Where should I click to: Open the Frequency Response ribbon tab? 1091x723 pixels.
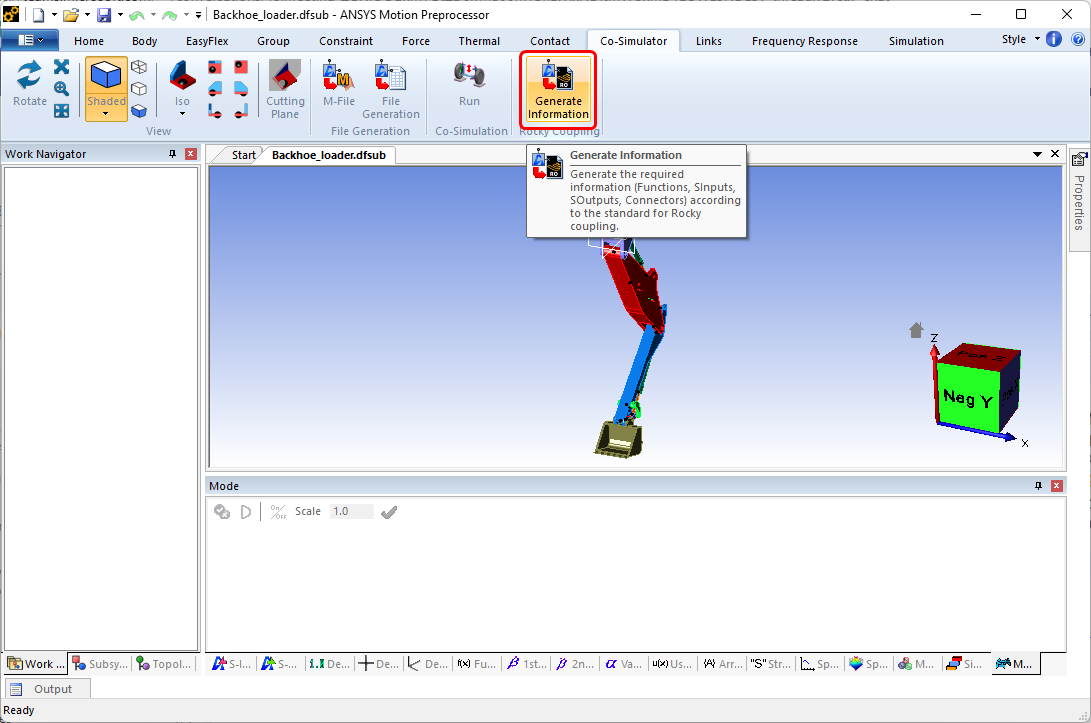pos(804,41)
